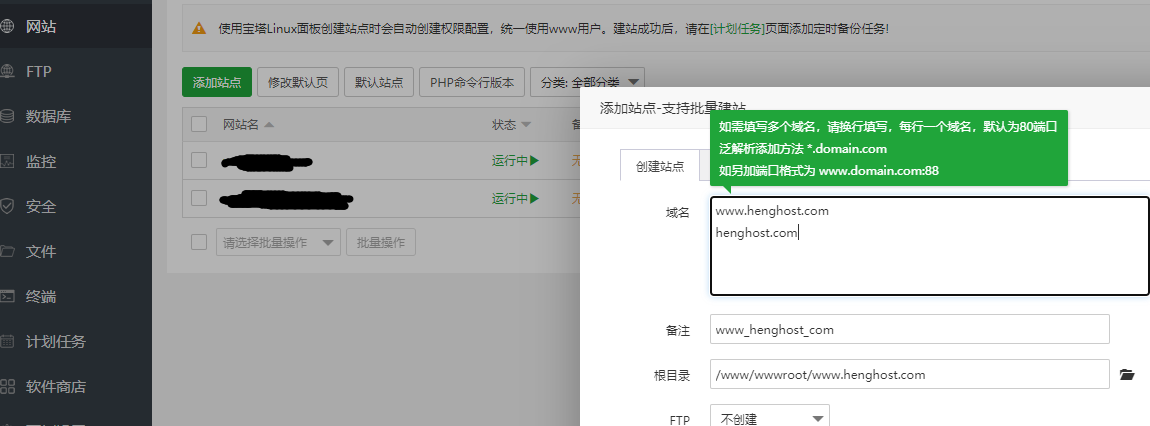The height and width of the screenshot is (426, 1150).
Task: Click the green 添加站点 button
Action: (x=217, y=82)
